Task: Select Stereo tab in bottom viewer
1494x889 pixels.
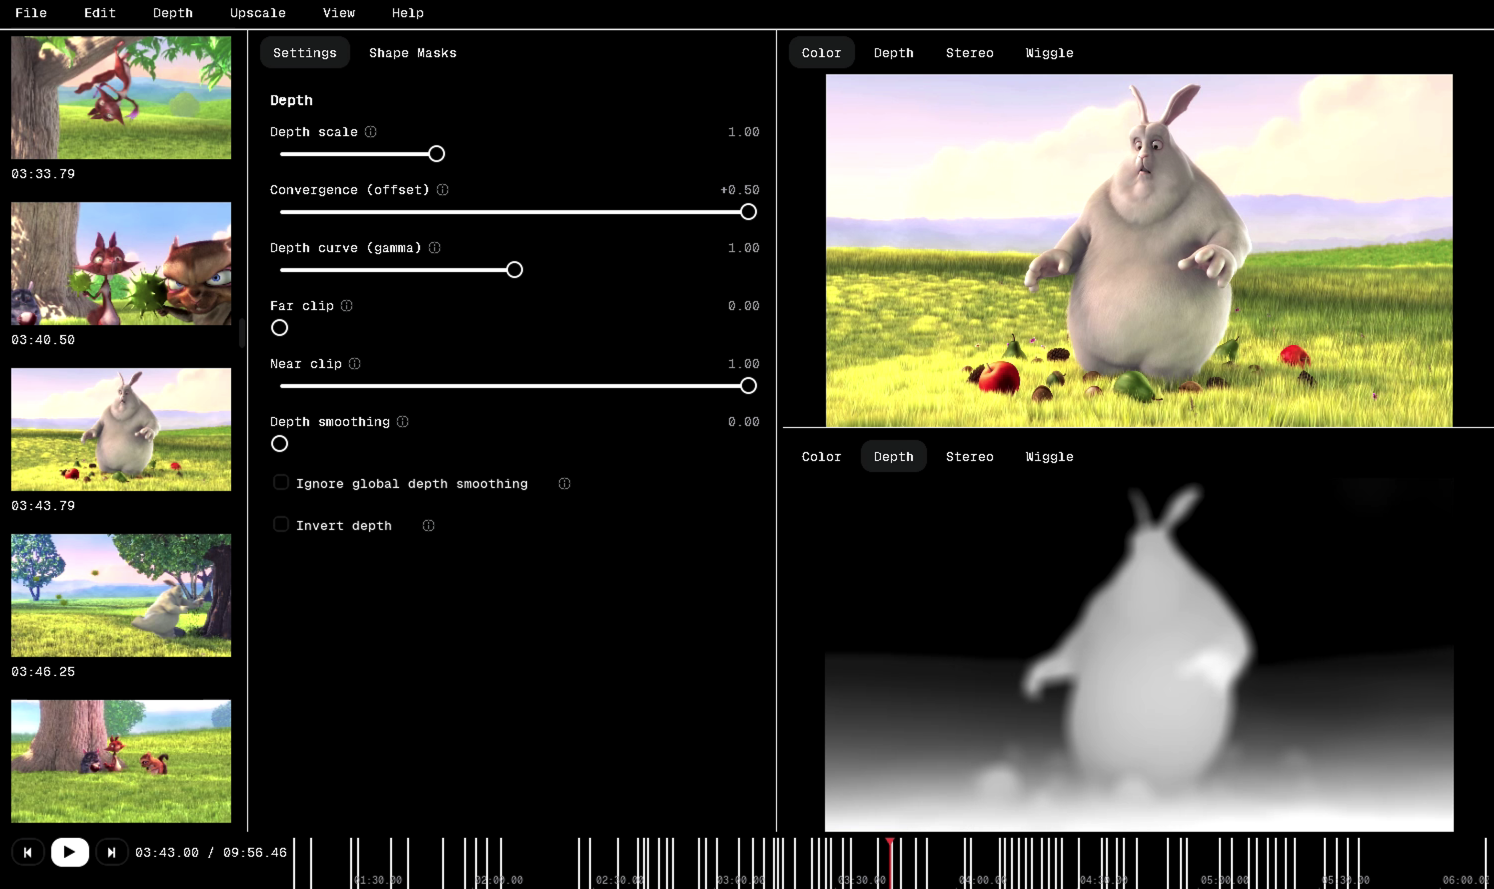Action: coord(970,457)
